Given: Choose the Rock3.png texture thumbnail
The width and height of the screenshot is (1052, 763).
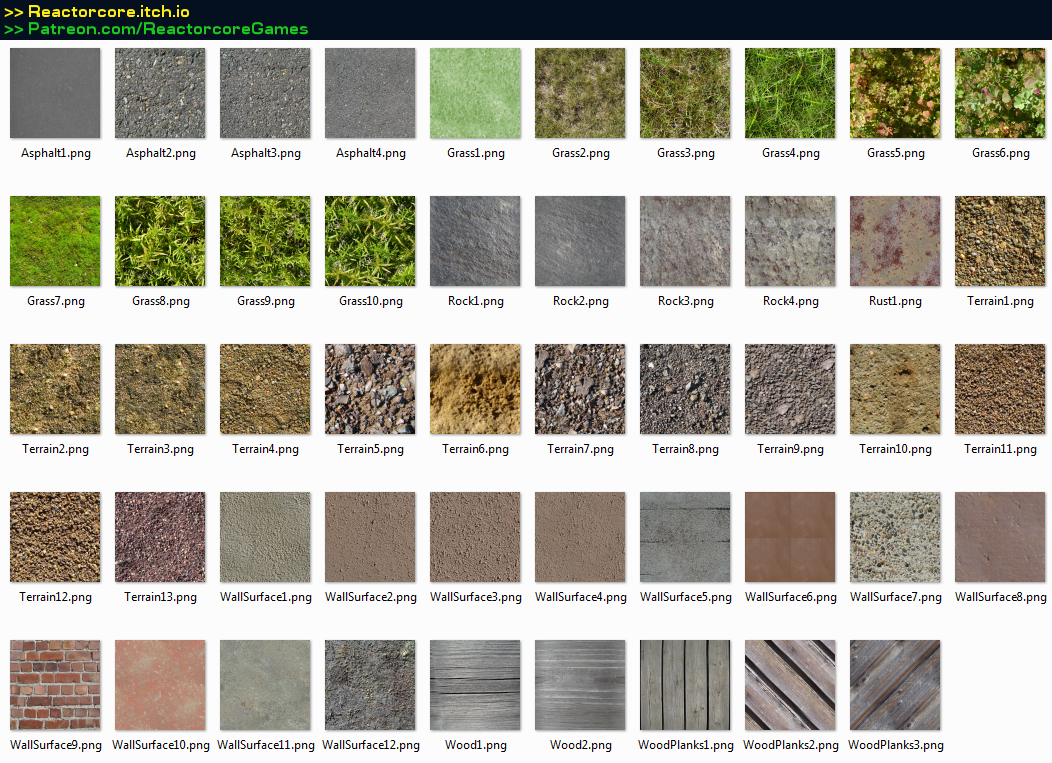Looking at the screenshot, I should [x=685, y=241].
